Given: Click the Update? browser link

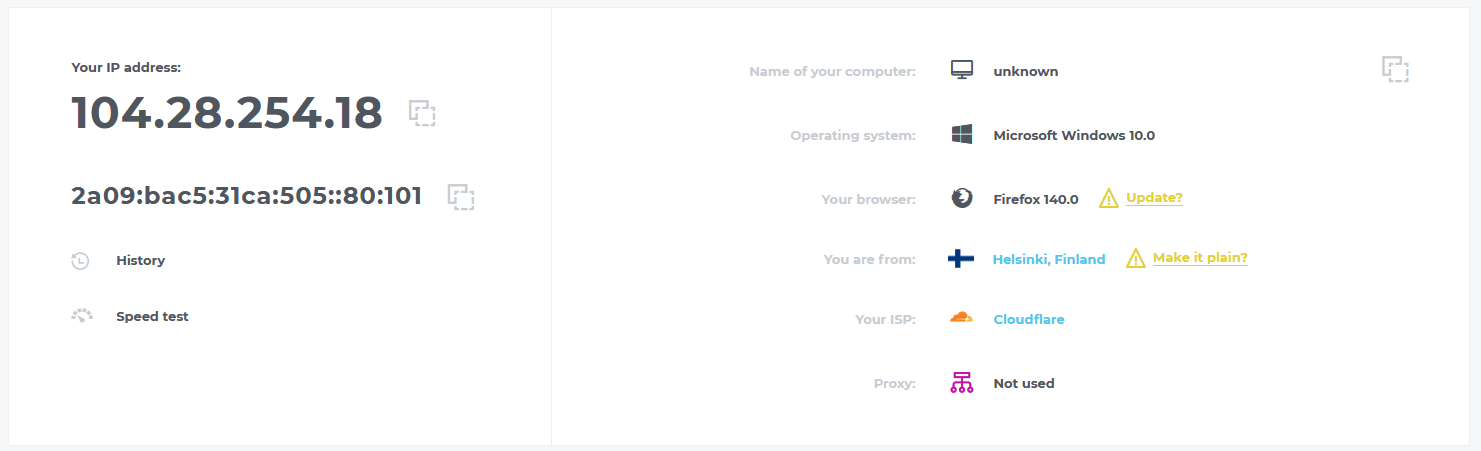Looking at the screenshot, I should pos(1154,198).
